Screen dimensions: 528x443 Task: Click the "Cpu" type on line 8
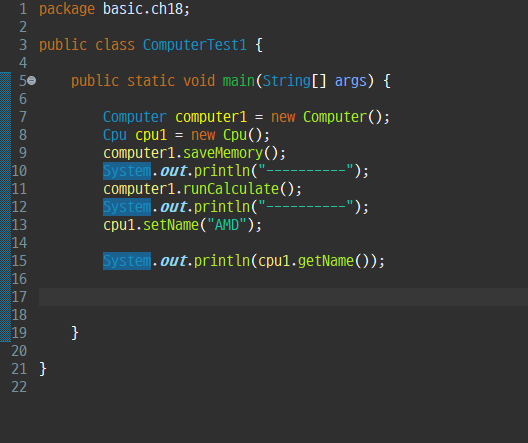pyautogui.click(x=115, y=135)
